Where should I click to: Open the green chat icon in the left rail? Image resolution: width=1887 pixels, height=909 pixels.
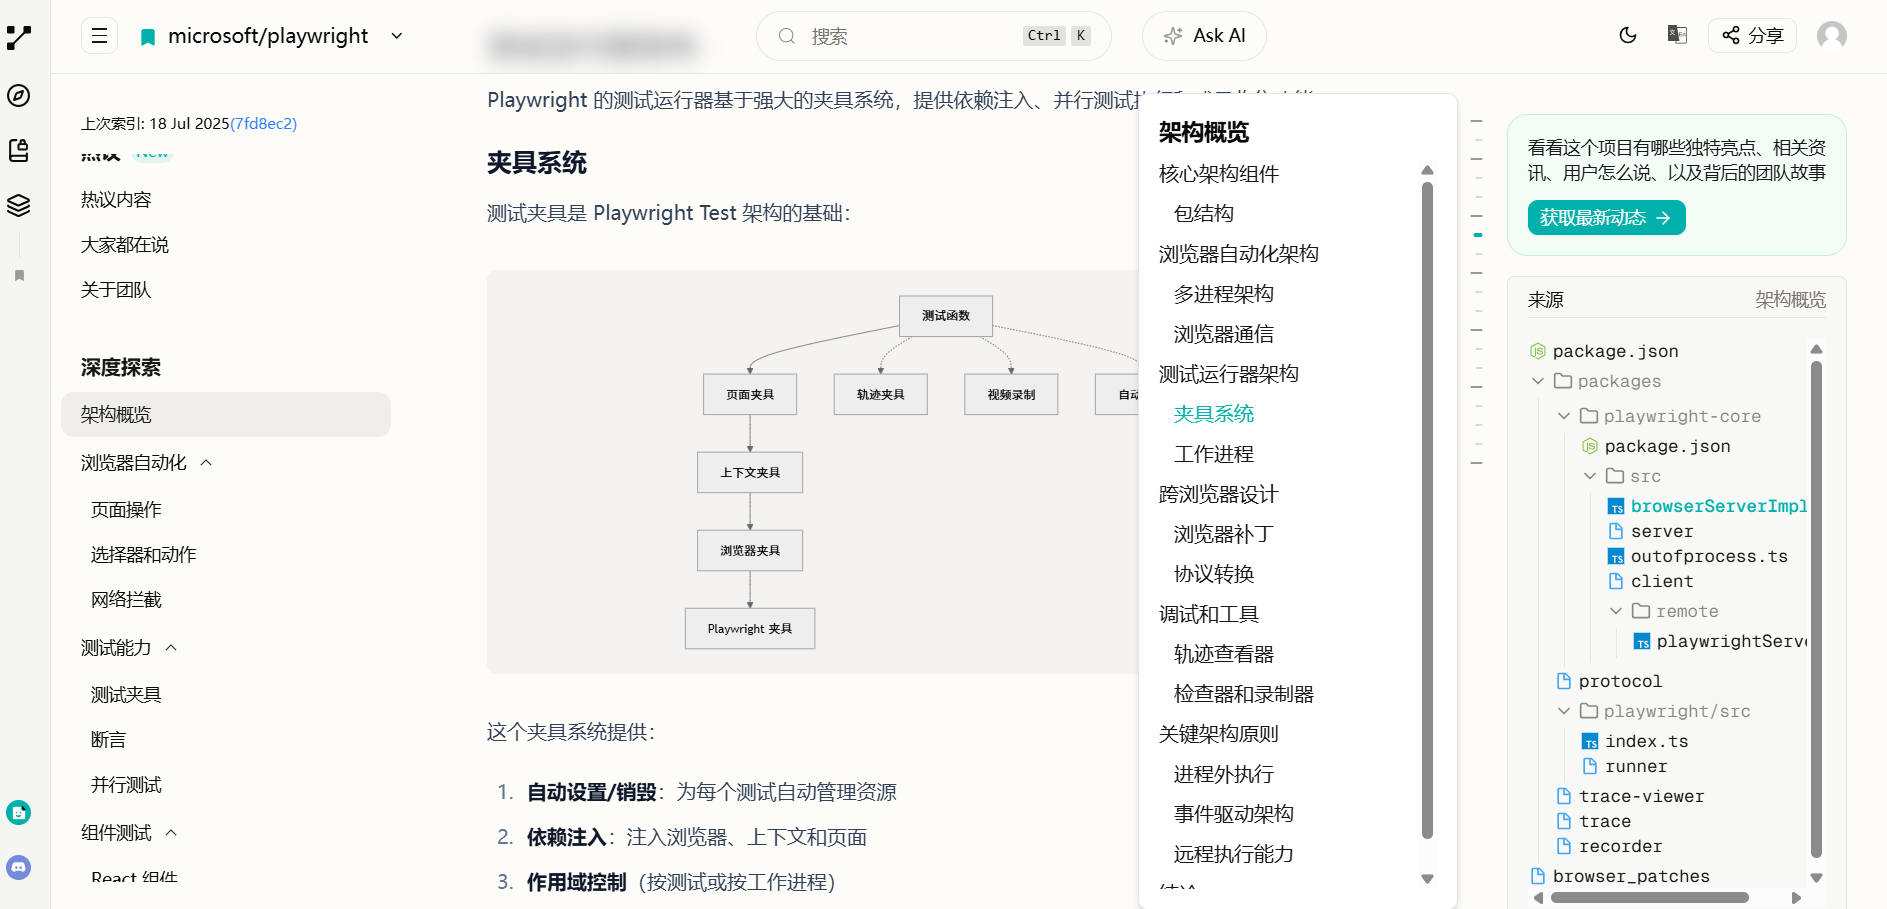(x=19, y=812)
